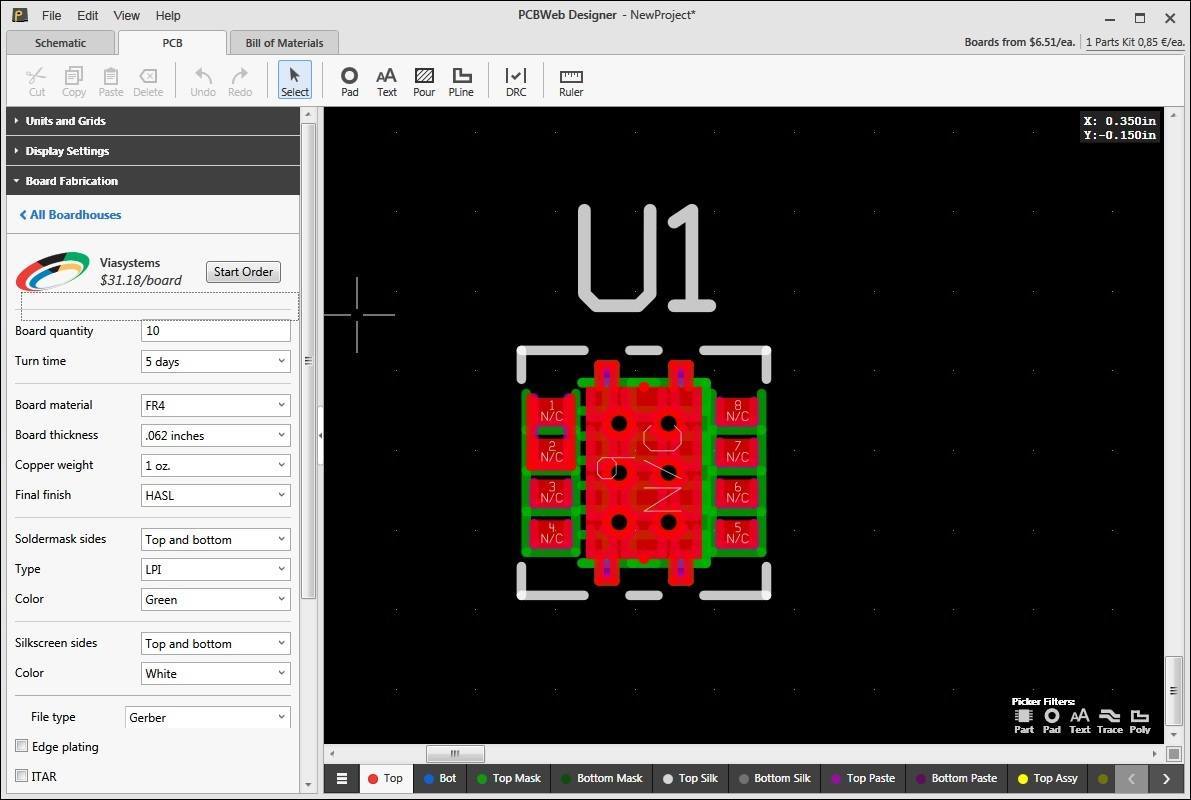Select the Top layer tab
The width and height of the screenshot is (1191, 800).
[386, 778]
